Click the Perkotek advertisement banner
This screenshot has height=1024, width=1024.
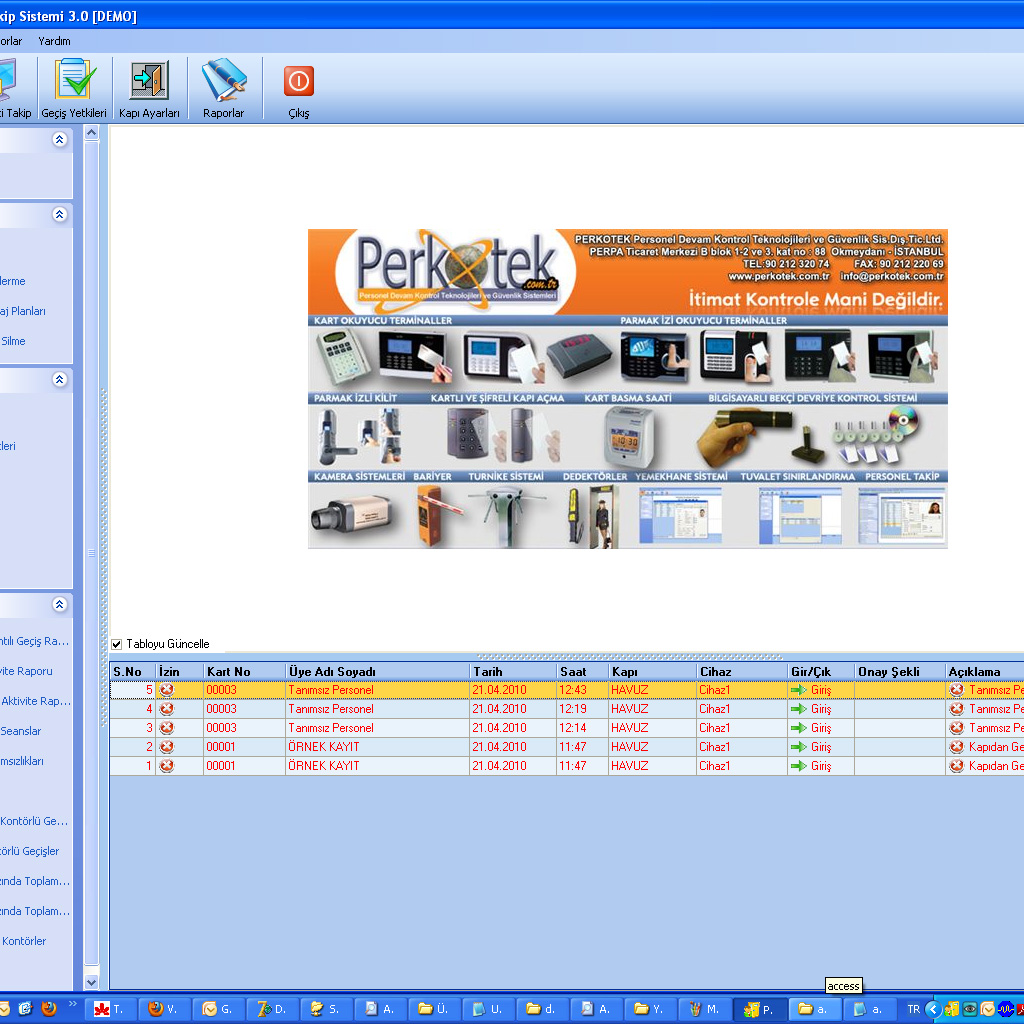point(627,389)
